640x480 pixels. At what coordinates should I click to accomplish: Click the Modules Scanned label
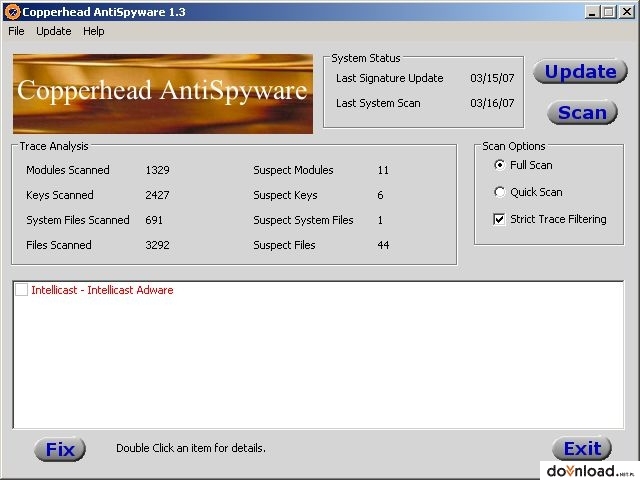pos(68,170)
